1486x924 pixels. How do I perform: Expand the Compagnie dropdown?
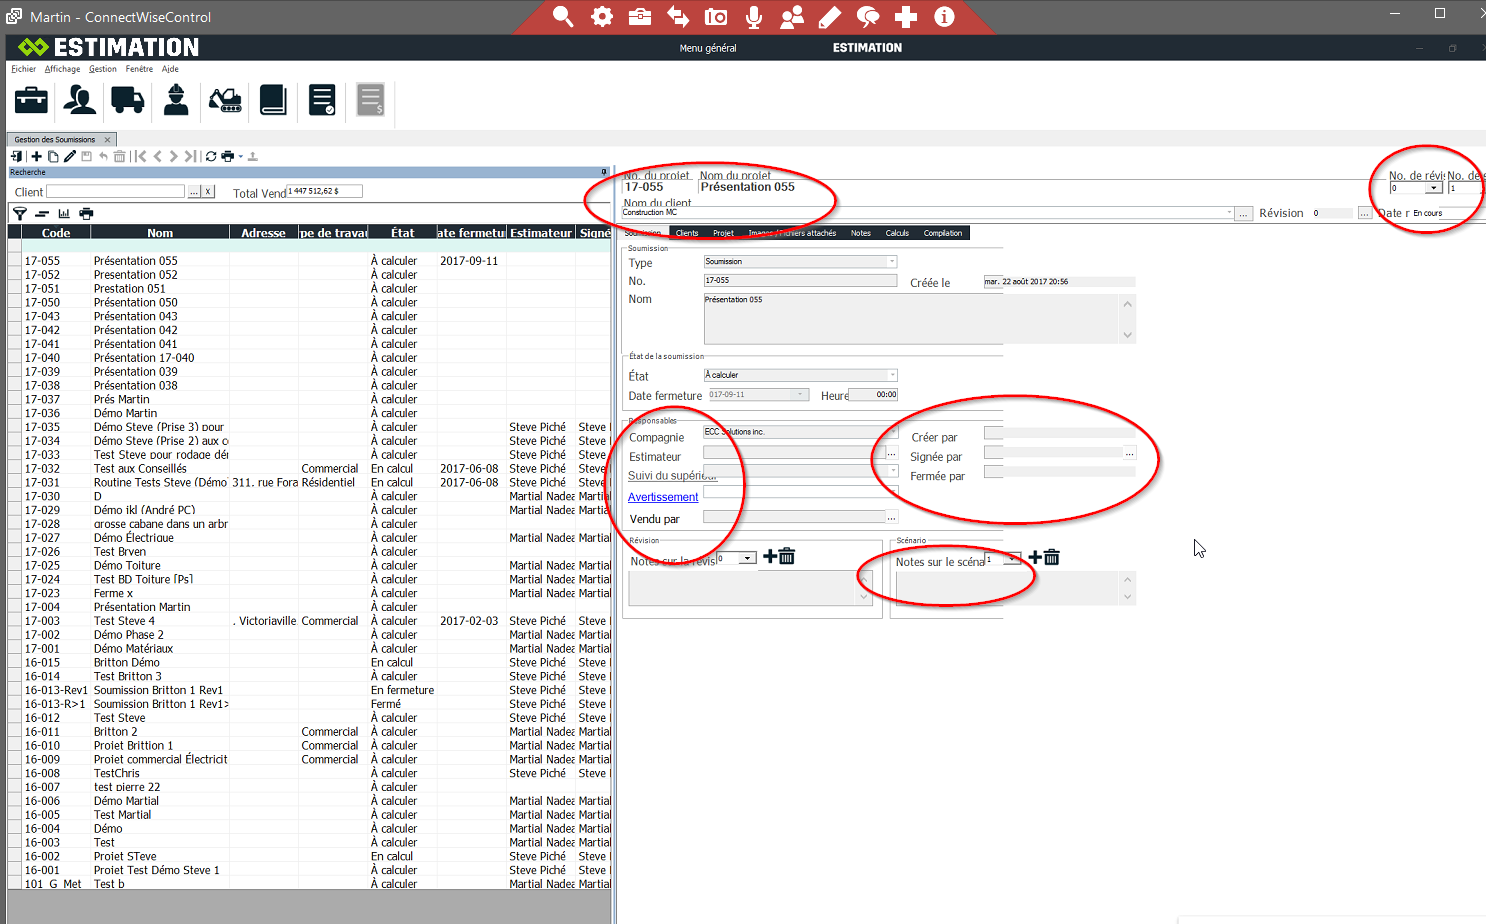click(891, 432)
